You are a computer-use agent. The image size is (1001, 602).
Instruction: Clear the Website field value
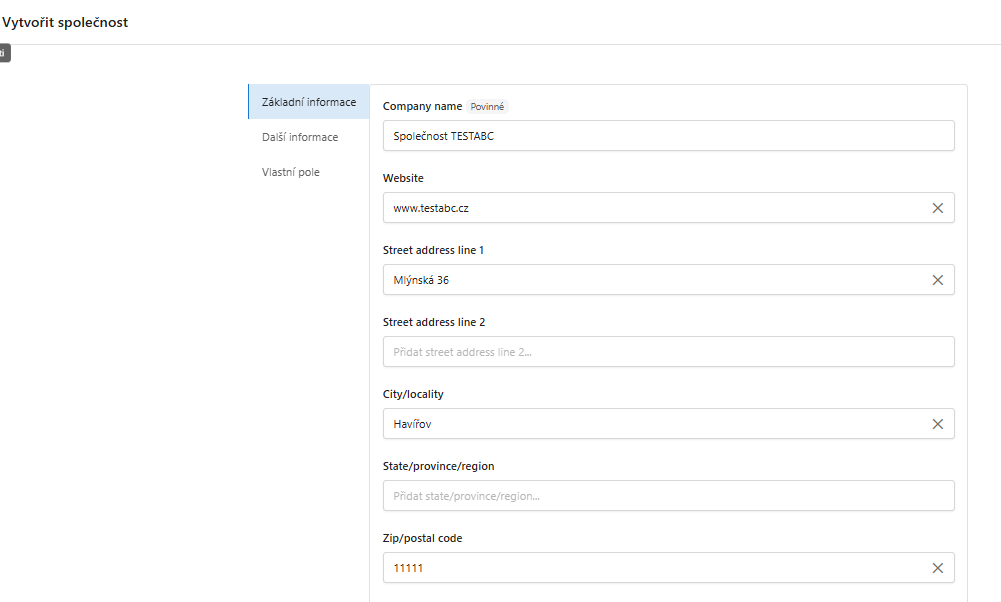click(937, 208)
